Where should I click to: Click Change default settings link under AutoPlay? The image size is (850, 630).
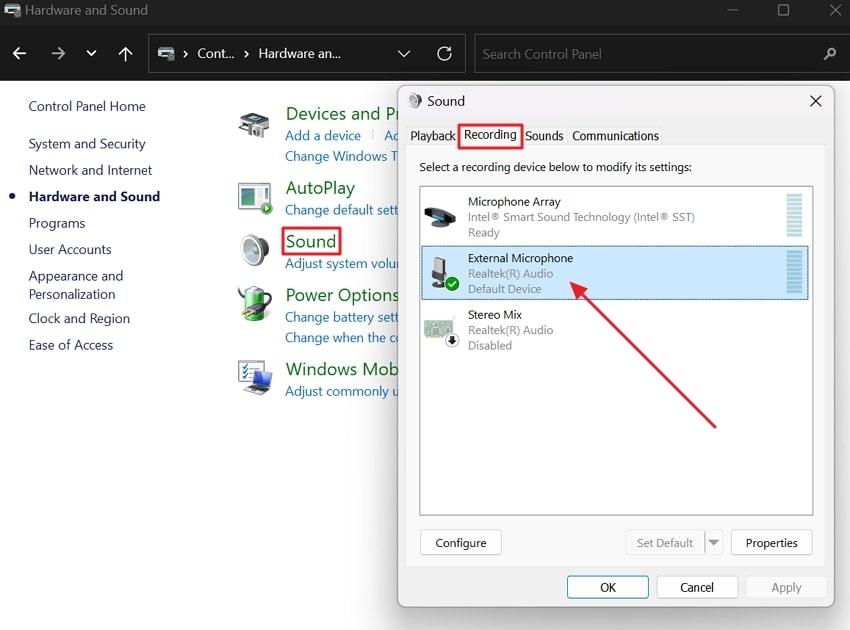coord(341,210)
